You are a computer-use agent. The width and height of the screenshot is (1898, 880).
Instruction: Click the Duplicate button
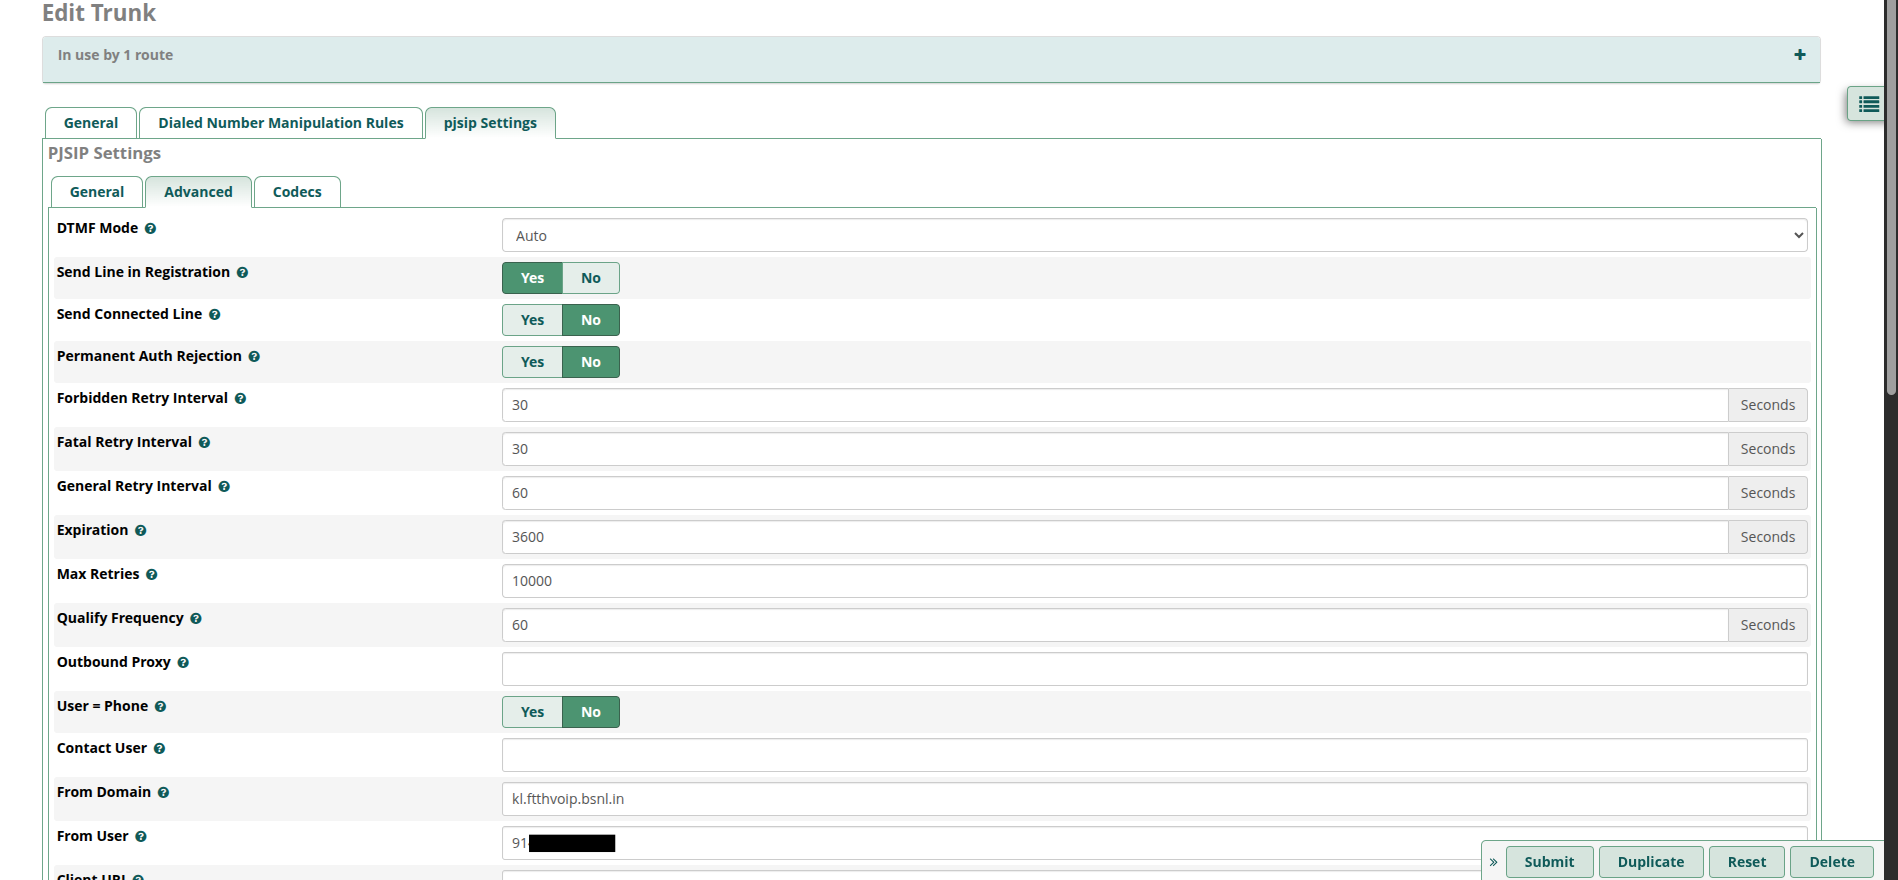point(1650,862)
